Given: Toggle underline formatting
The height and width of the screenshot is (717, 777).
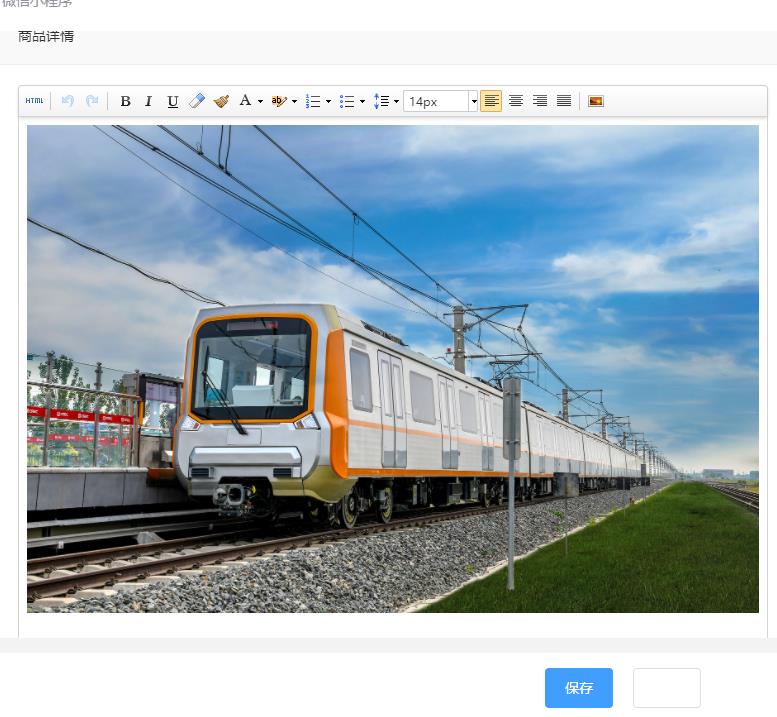Looking at the screenshot, I should tap(172, 101).
